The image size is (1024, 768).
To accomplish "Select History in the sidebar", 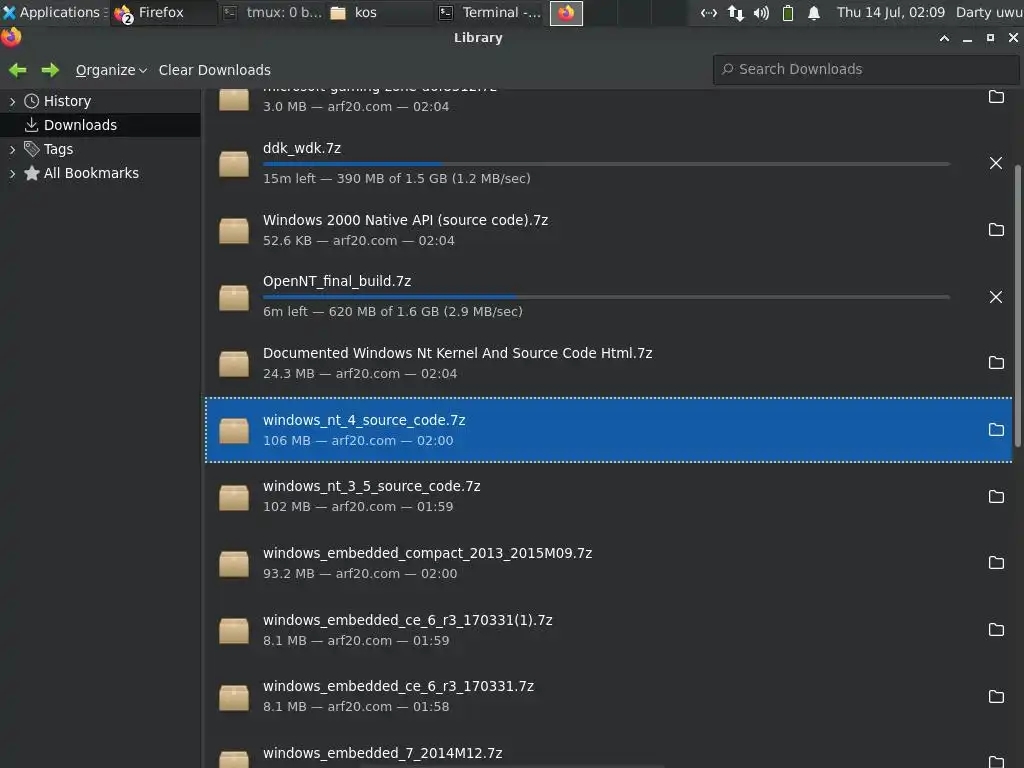I will pos(67,101).
